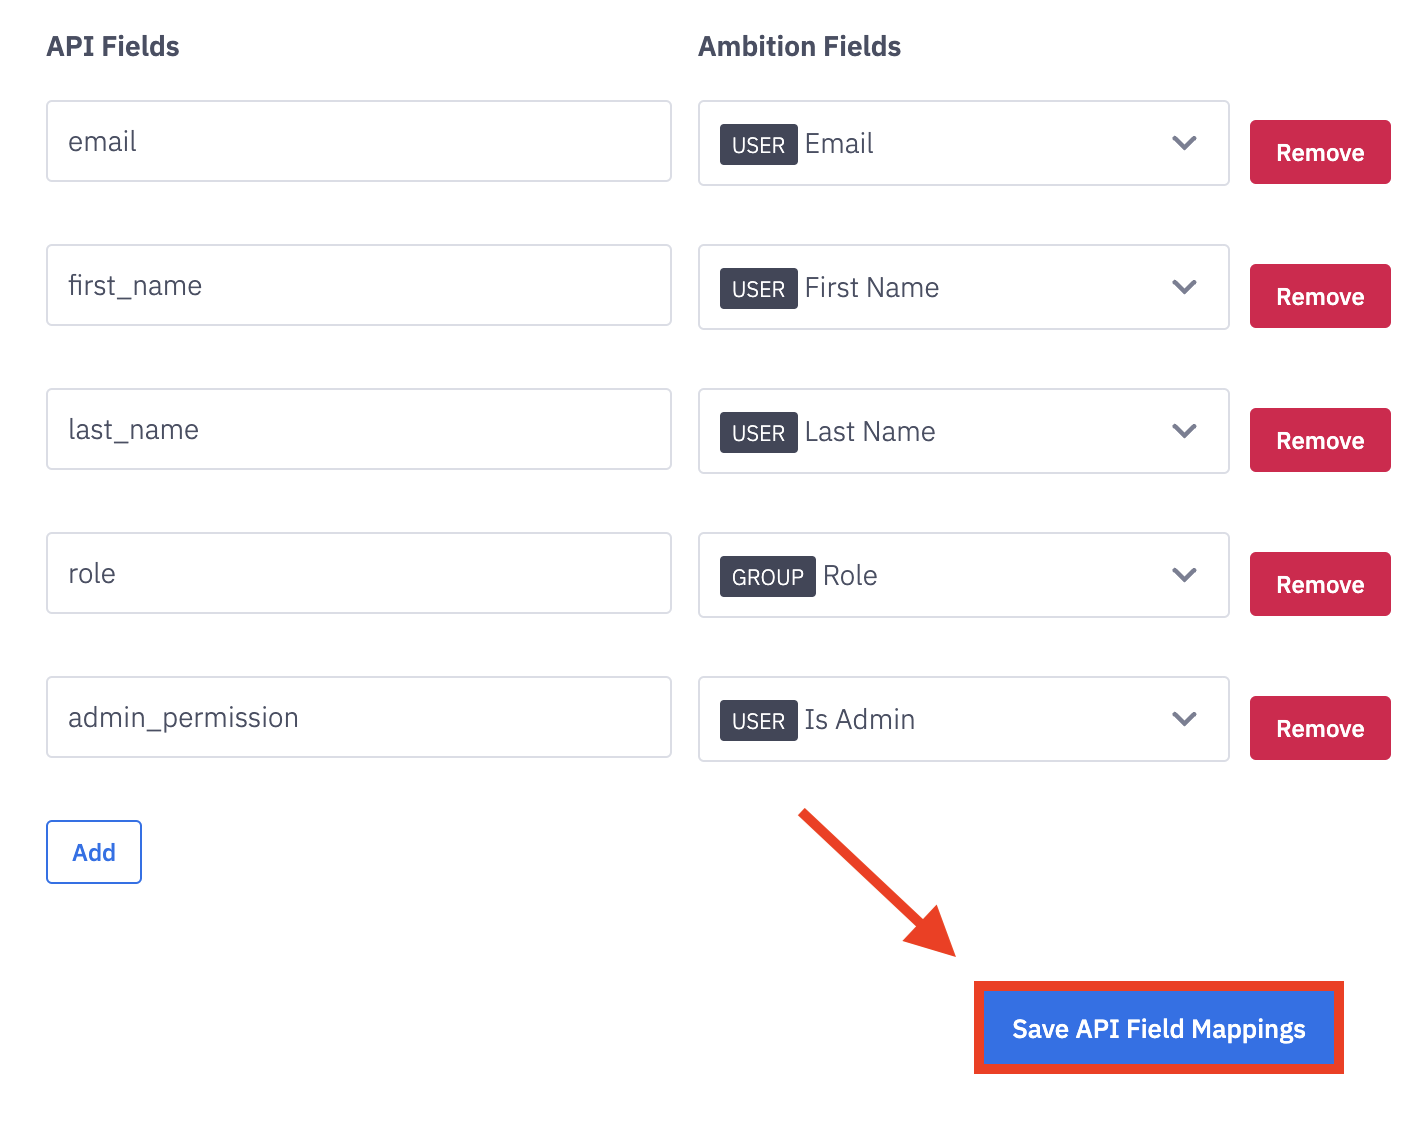Click the chevron arrow on Email dropdown
The image size is (1404, 1124).
coord(1184,143)
